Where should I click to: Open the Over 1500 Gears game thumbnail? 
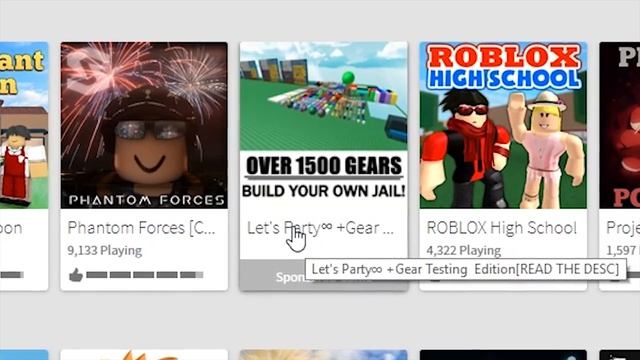click(323, 125)
